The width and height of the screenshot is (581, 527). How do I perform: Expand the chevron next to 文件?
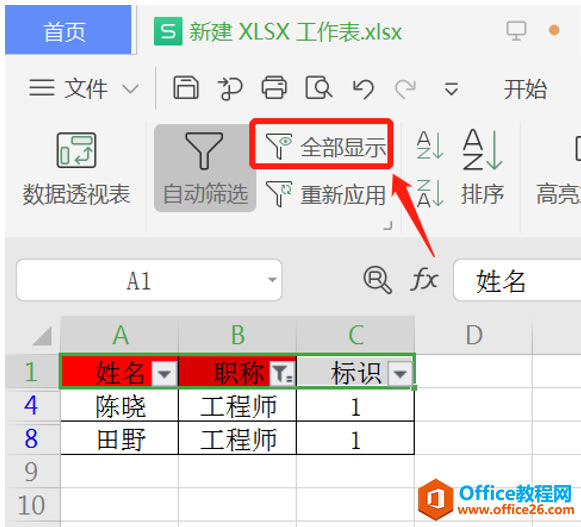coord(130,89)
